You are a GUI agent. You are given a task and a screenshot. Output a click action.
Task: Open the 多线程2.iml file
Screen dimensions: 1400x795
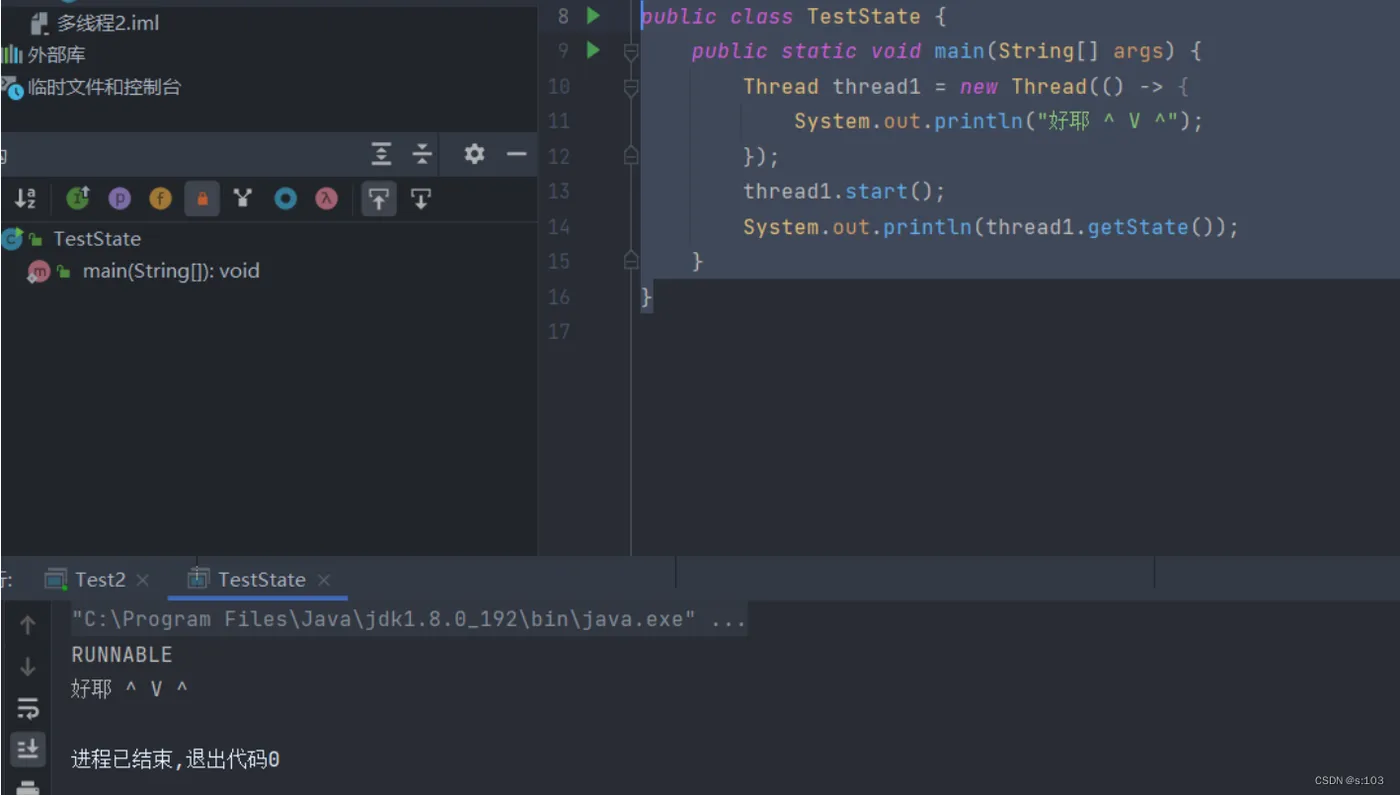107,22
